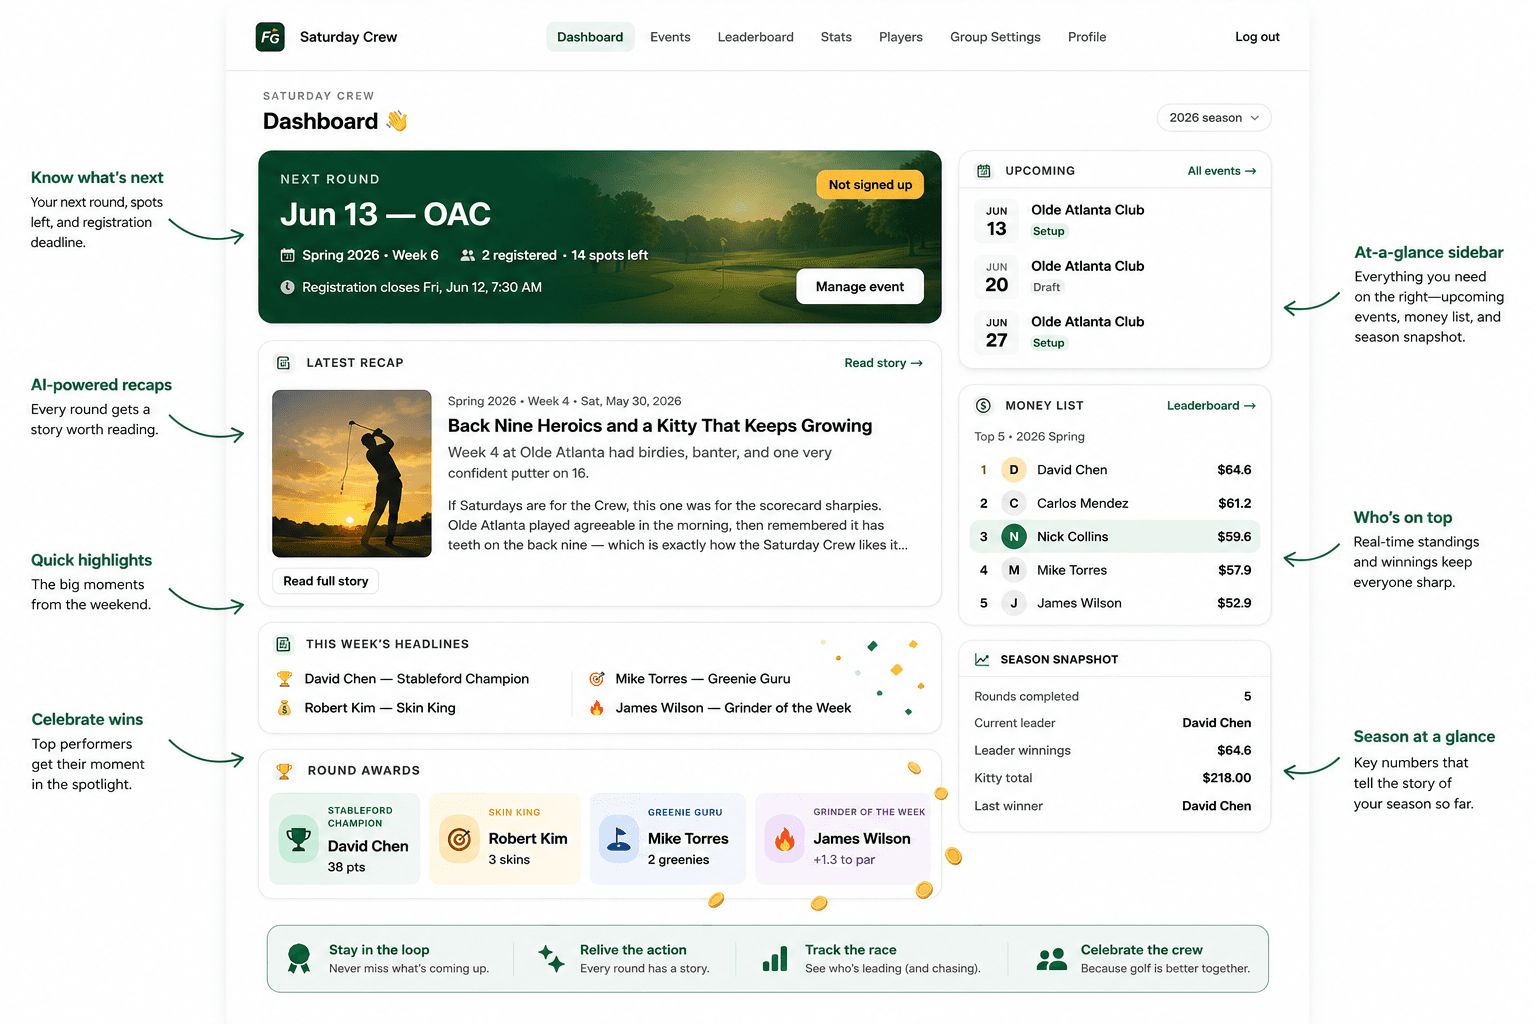Viewport: 1536px width, 1024px height.
Task: Click David Chen's avatar letter D
Action: click(1014, 470)
